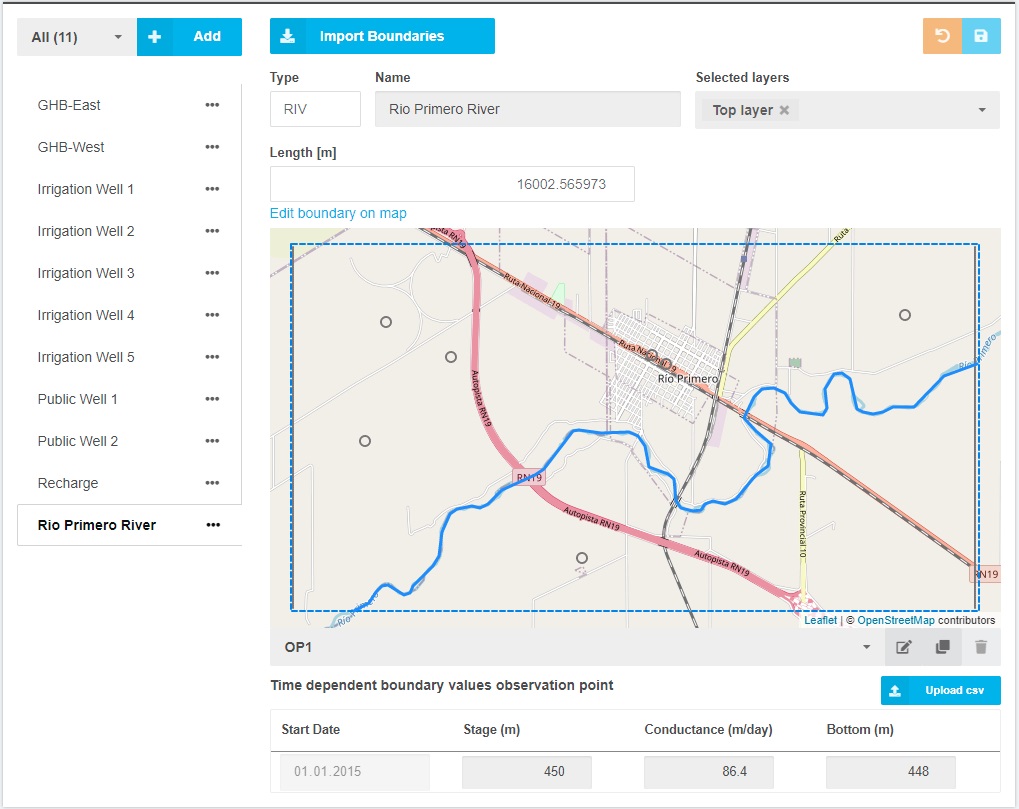This screenshot has height=809, width=1019.
Task: Select the Recharge boundary in sidebar
Action: [x=67, y=483]
